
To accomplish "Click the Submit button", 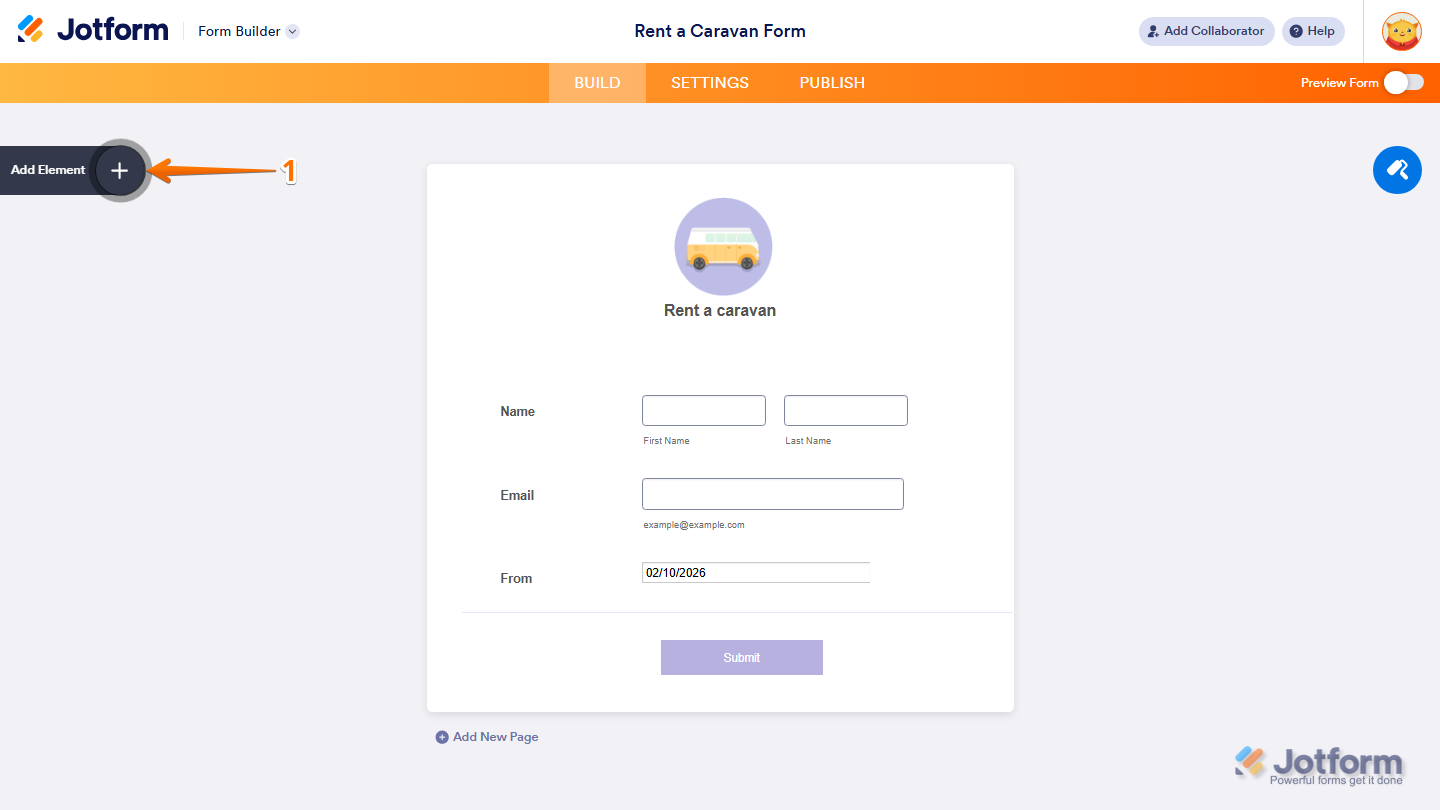I will point(741,657).
